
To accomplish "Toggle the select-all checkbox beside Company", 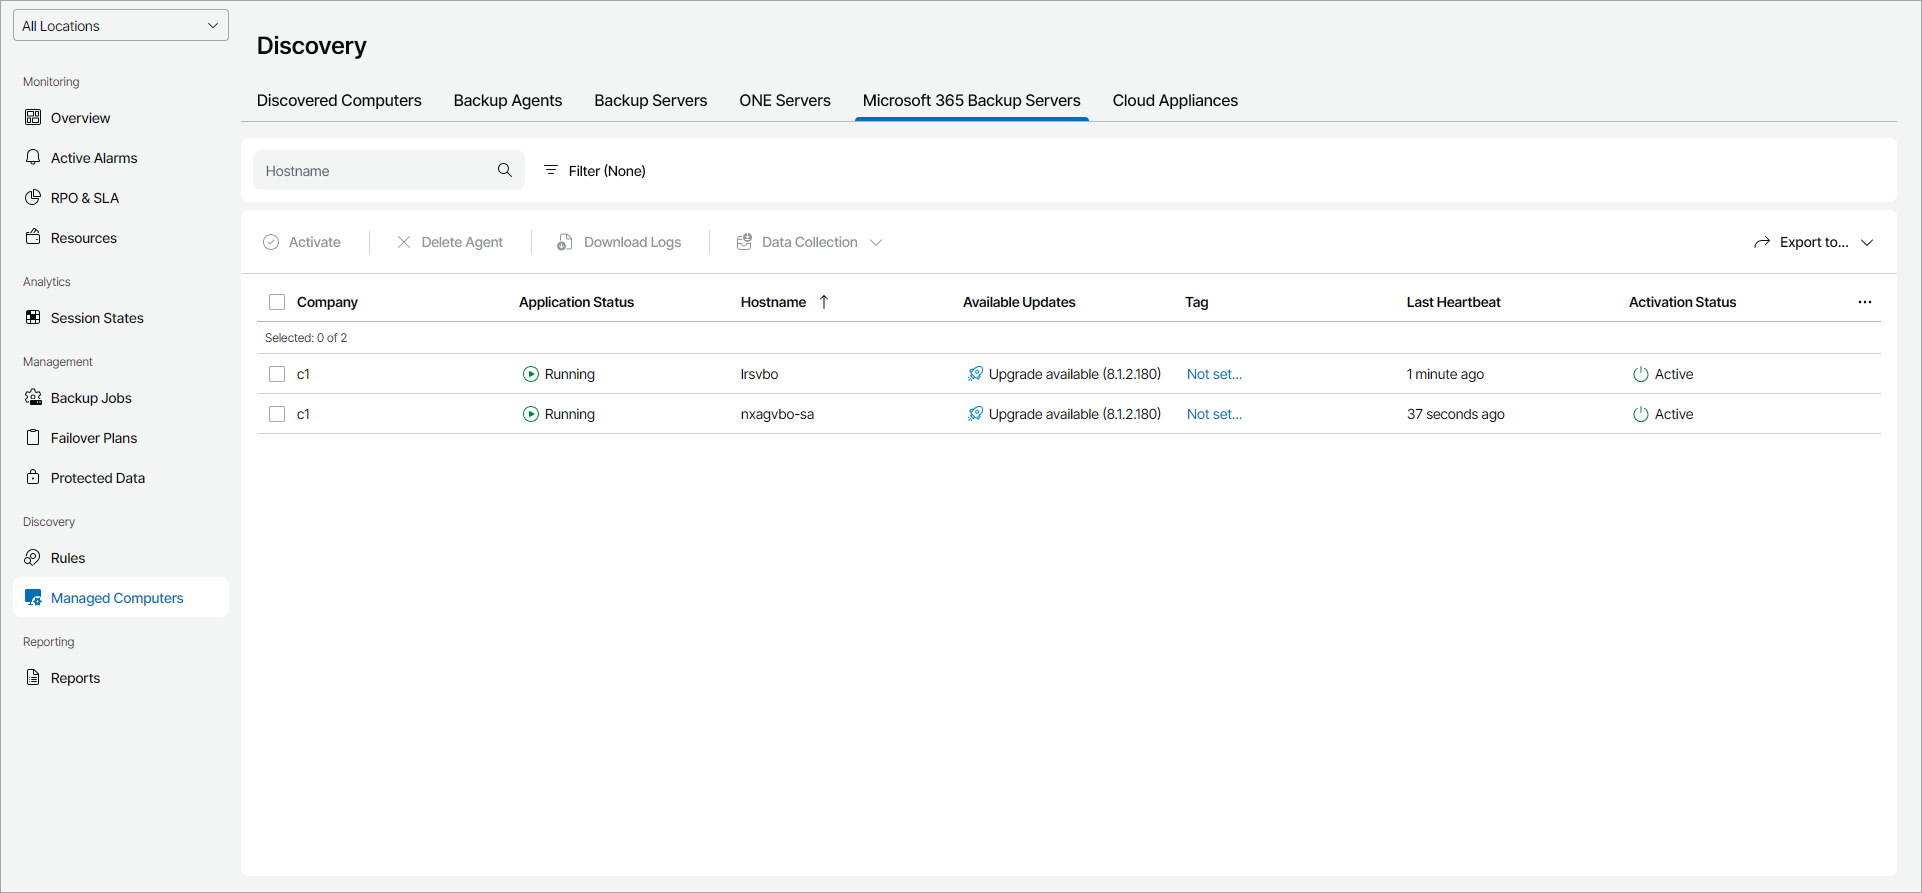I will (x=277, y=302).
